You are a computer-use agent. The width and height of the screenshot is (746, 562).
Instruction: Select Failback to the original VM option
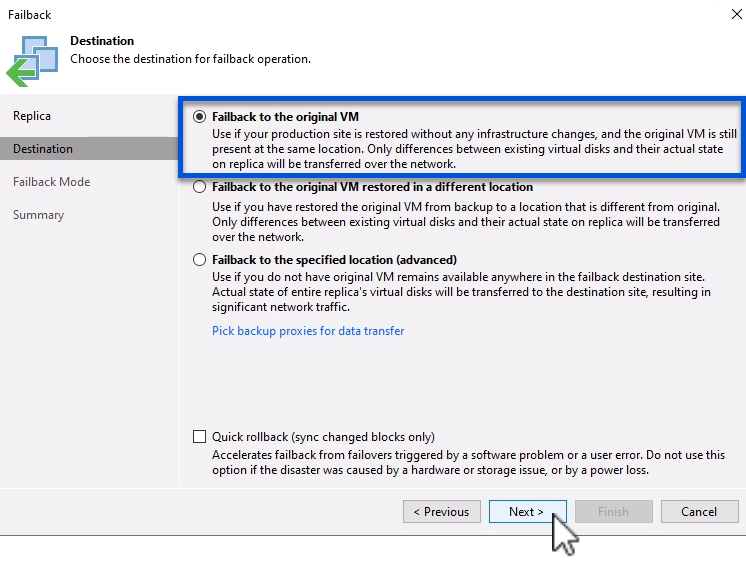pos(200,116)
